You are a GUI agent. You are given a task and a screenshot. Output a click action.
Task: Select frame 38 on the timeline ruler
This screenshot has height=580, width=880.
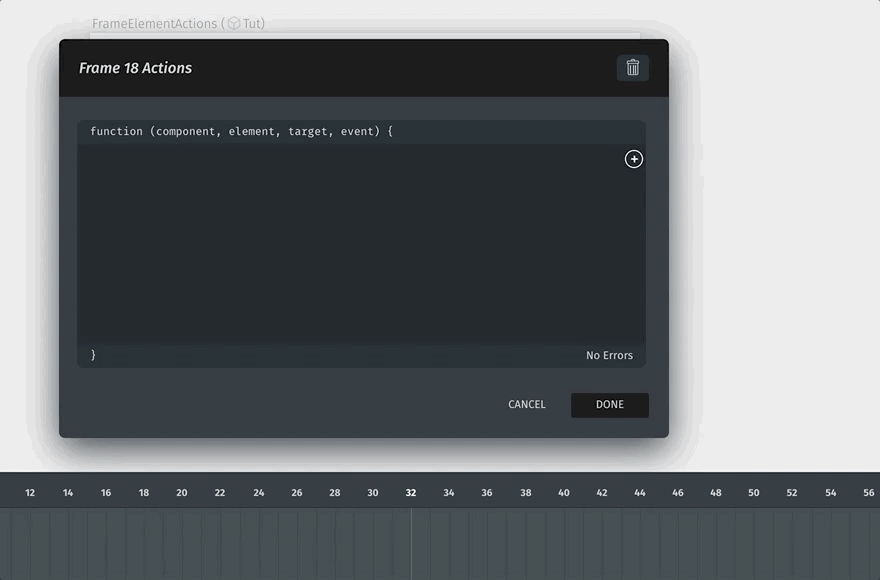pos(525,492)
